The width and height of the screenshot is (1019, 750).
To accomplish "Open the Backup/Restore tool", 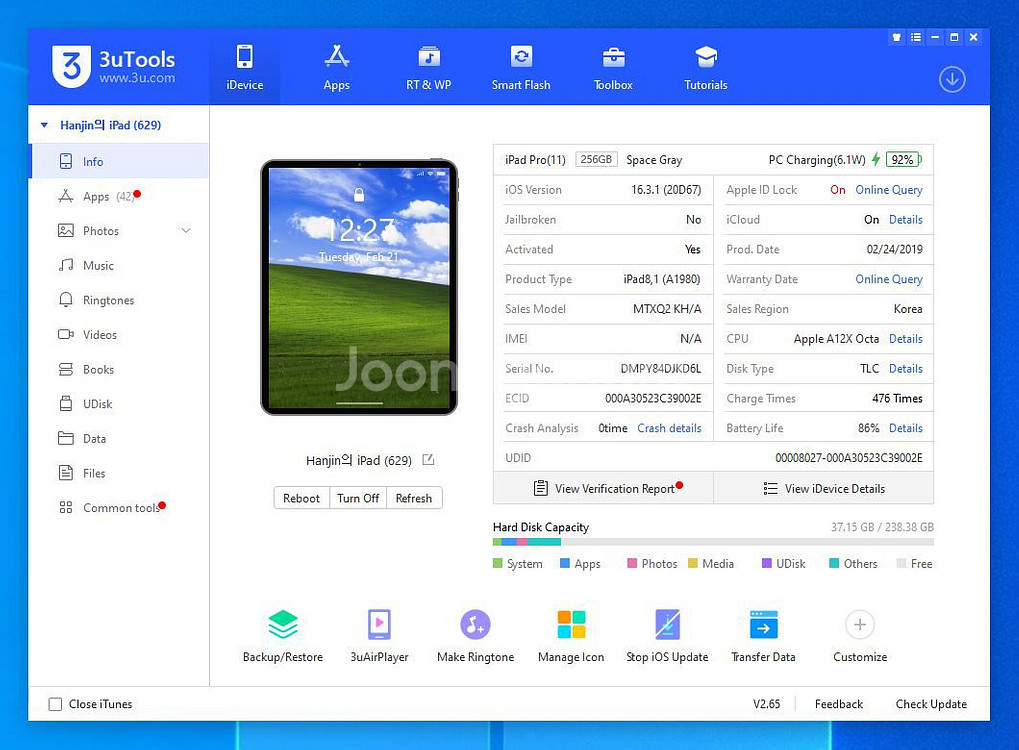I will pyautogui.click(x=282, y=633).
